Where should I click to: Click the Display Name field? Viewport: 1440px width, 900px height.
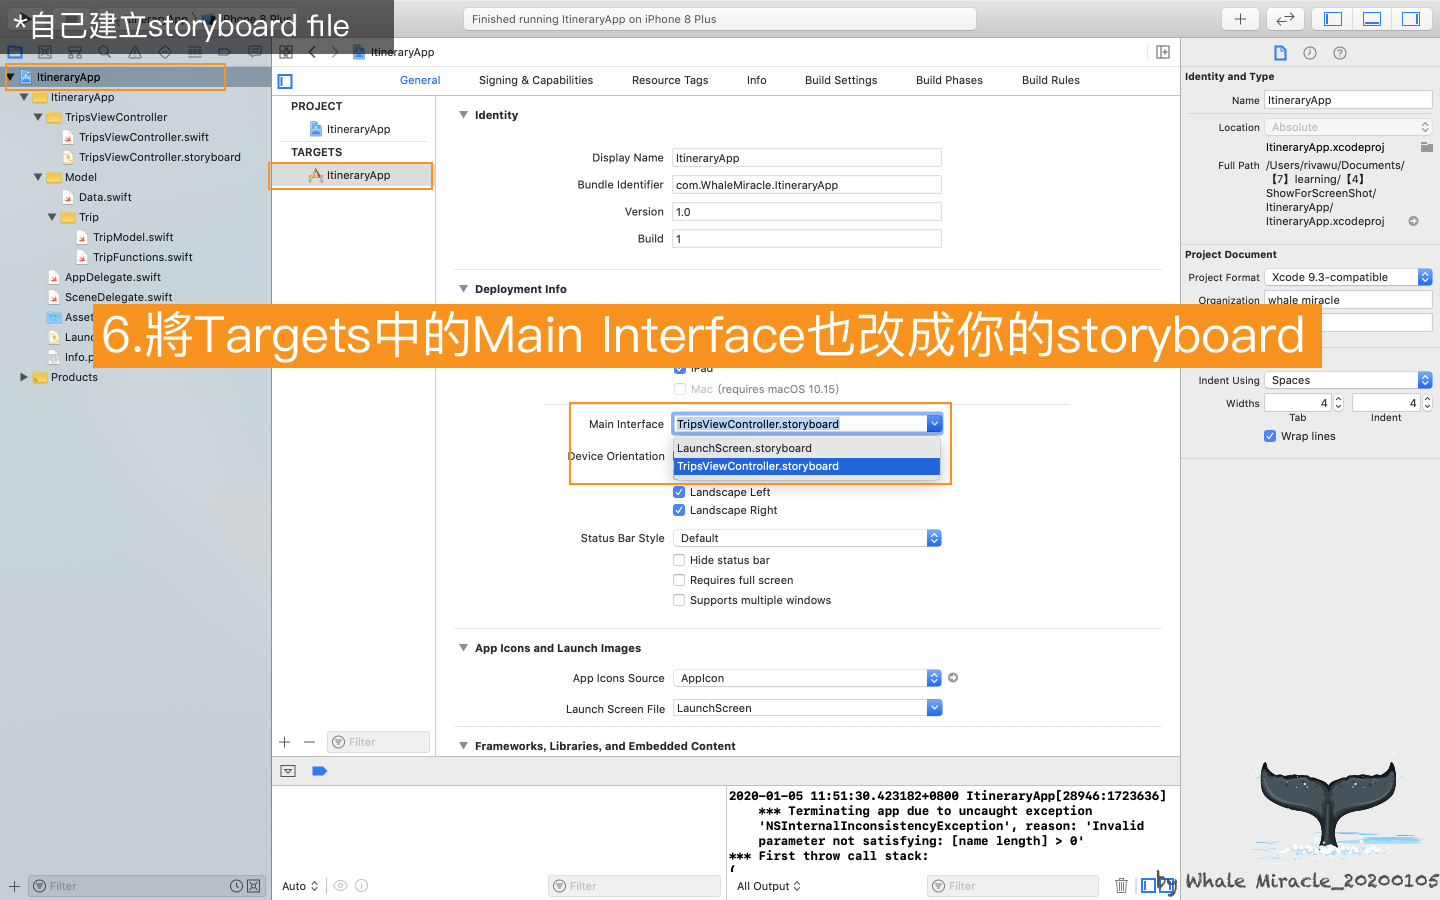[x=807, y=158]
